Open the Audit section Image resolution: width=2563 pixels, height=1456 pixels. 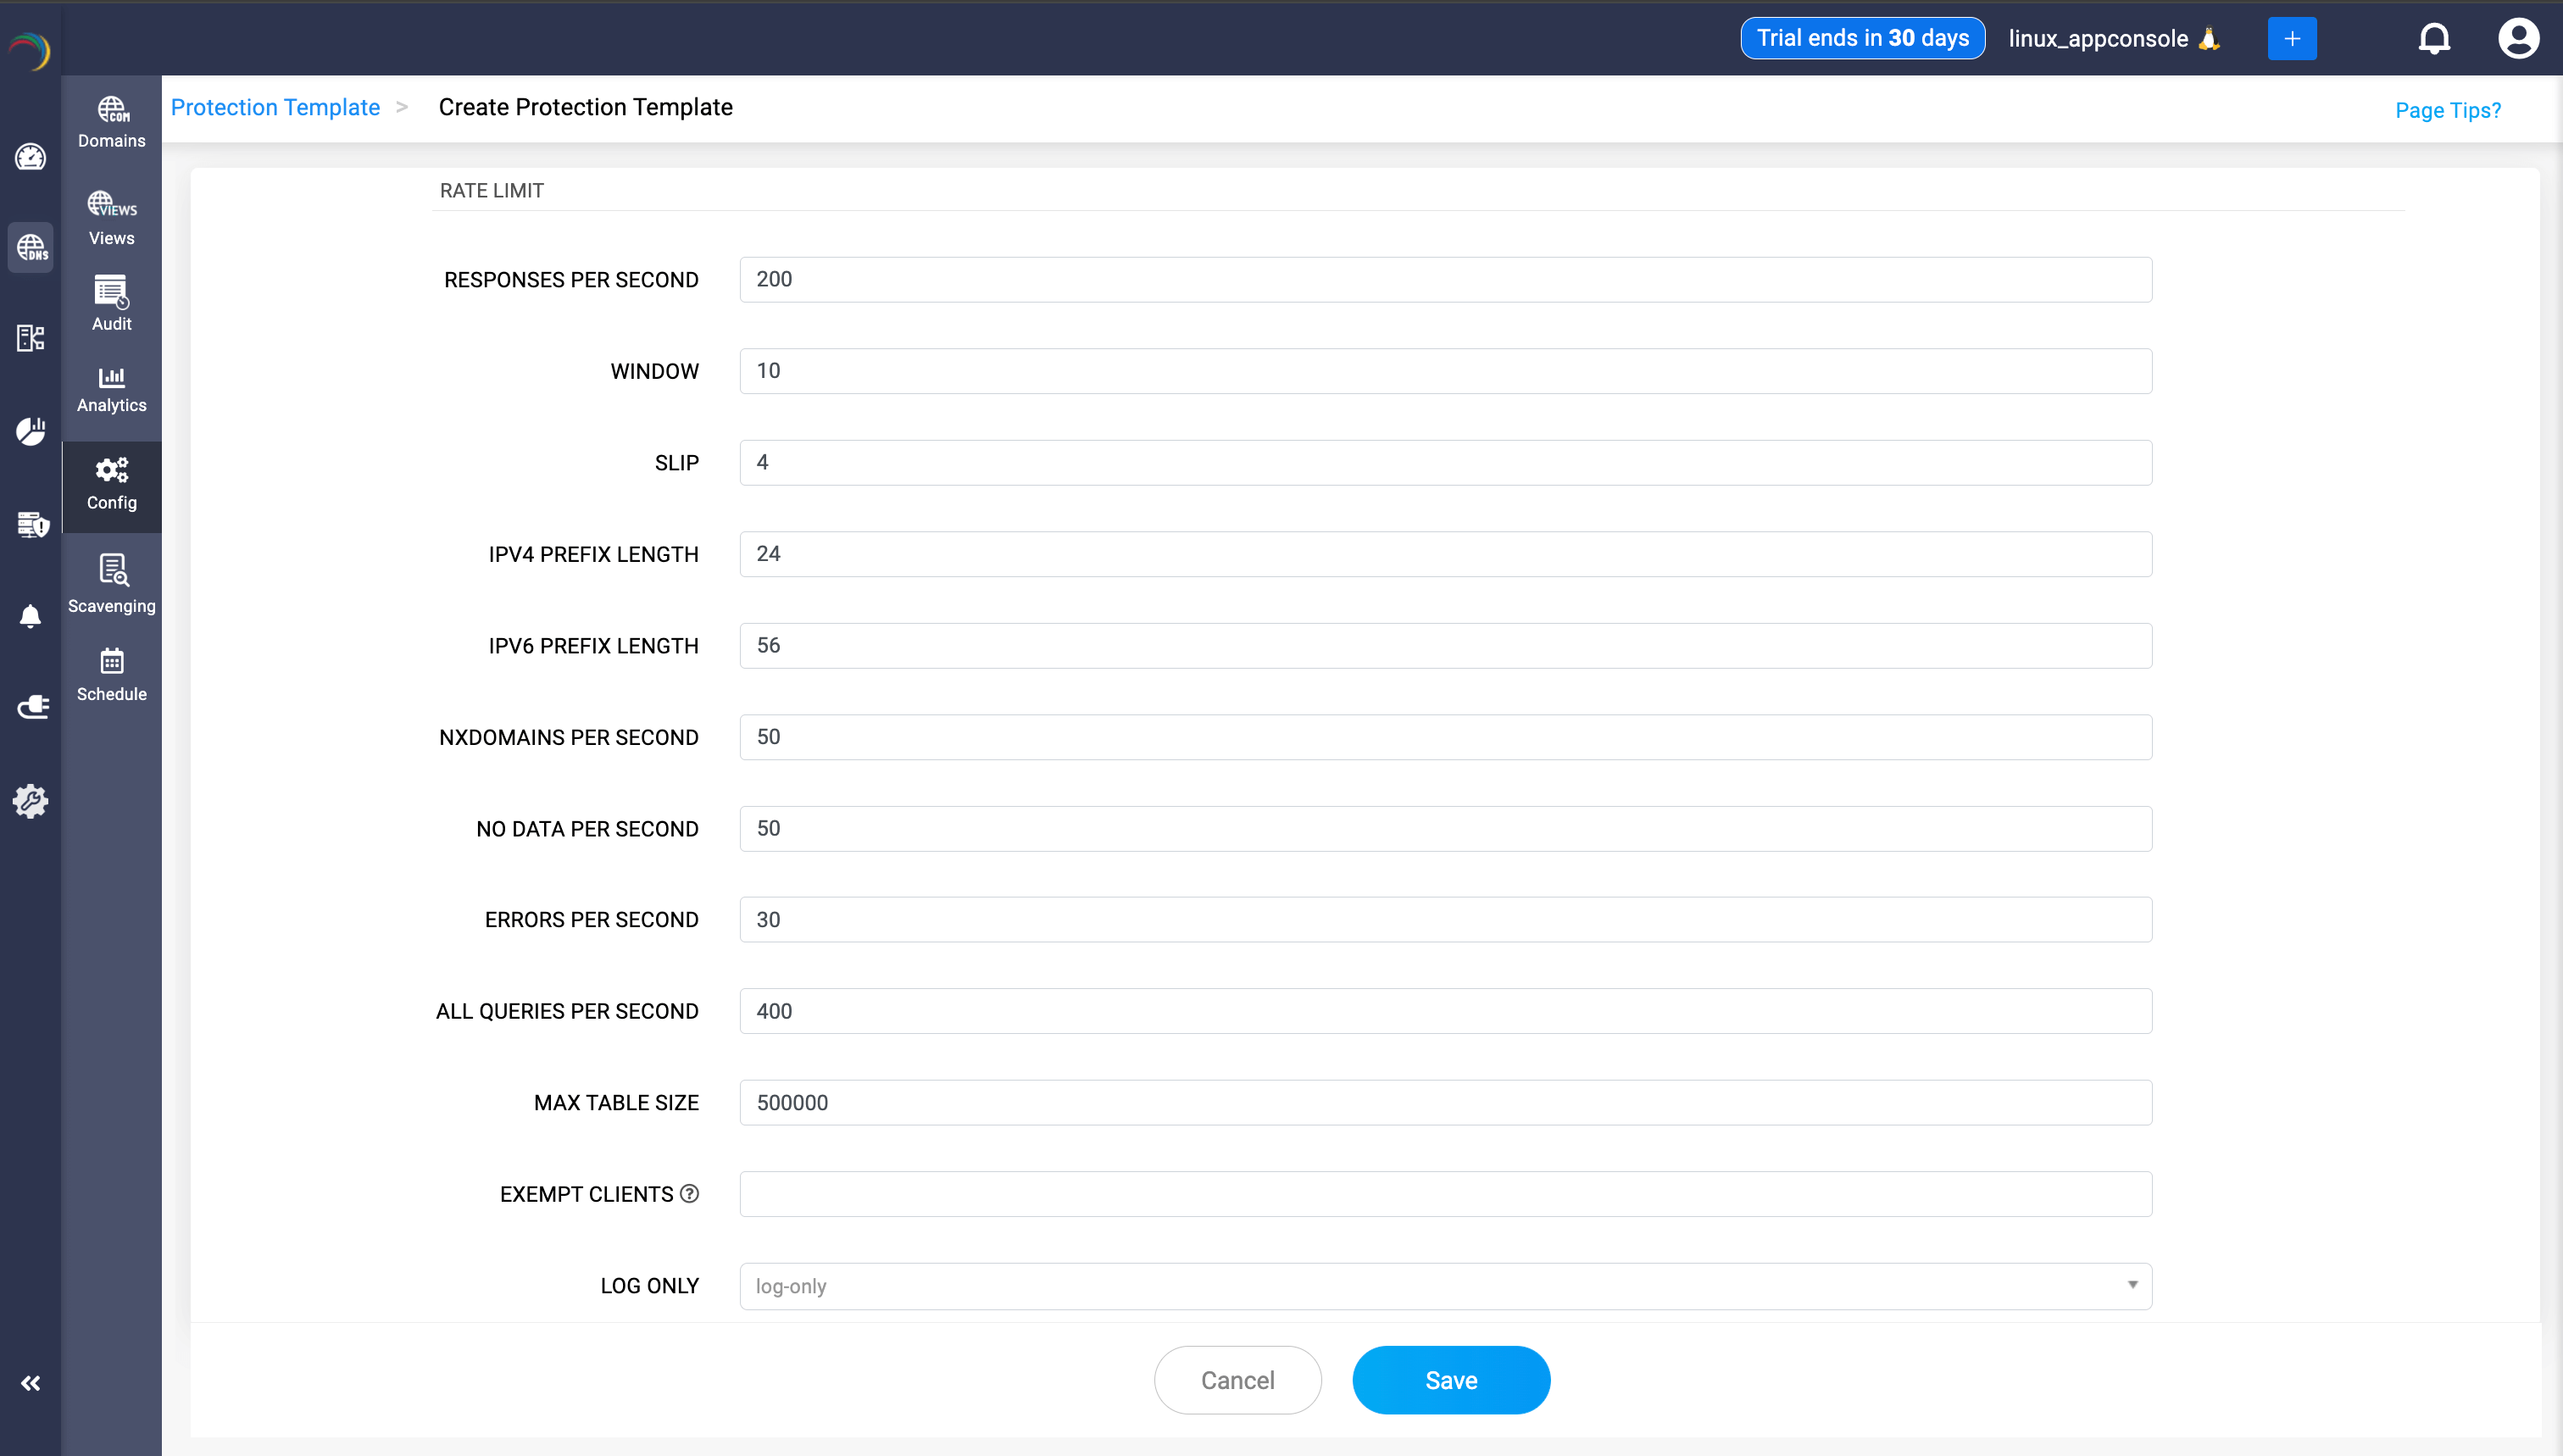(x=111, y=304)
